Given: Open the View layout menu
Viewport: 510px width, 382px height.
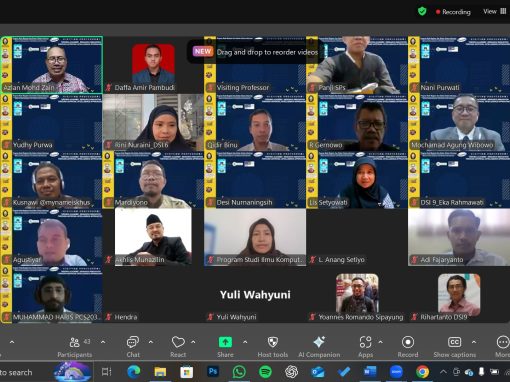Looking at the screenshot, I should (x=495, y=12).
